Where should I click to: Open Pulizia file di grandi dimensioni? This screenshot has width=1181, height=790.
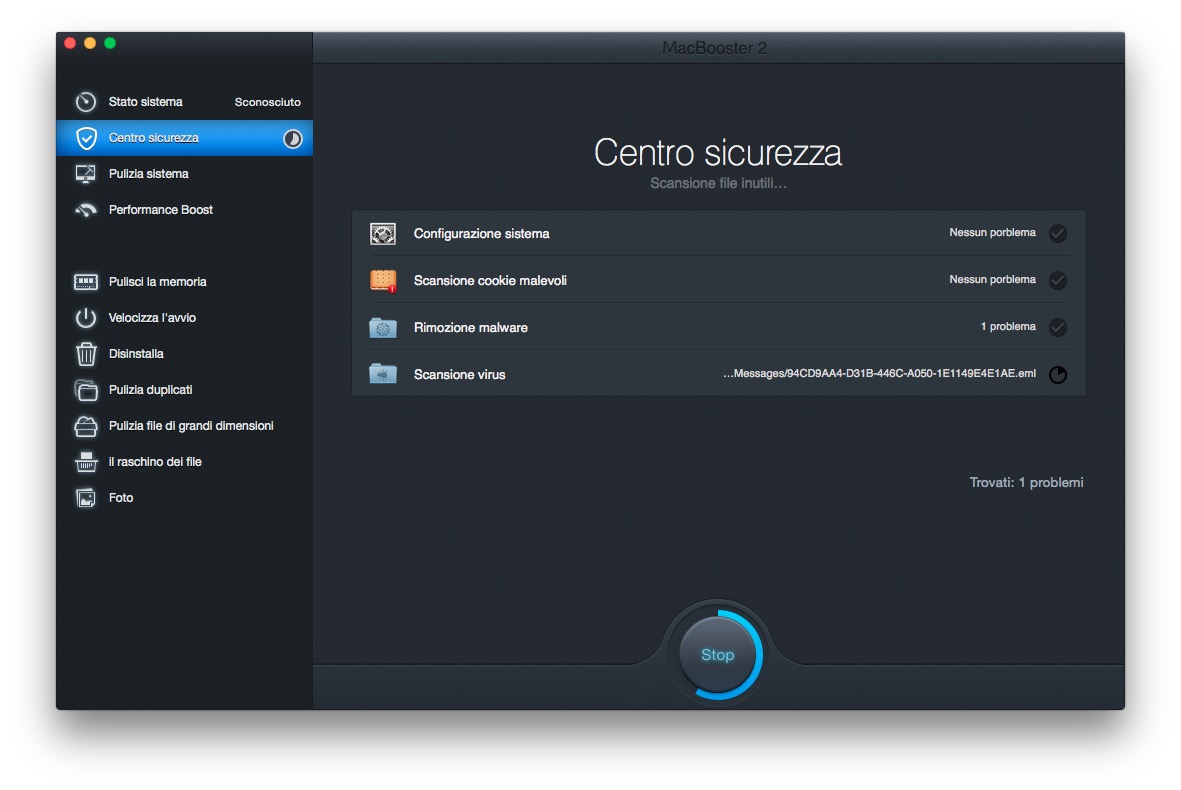pos(185,426)
